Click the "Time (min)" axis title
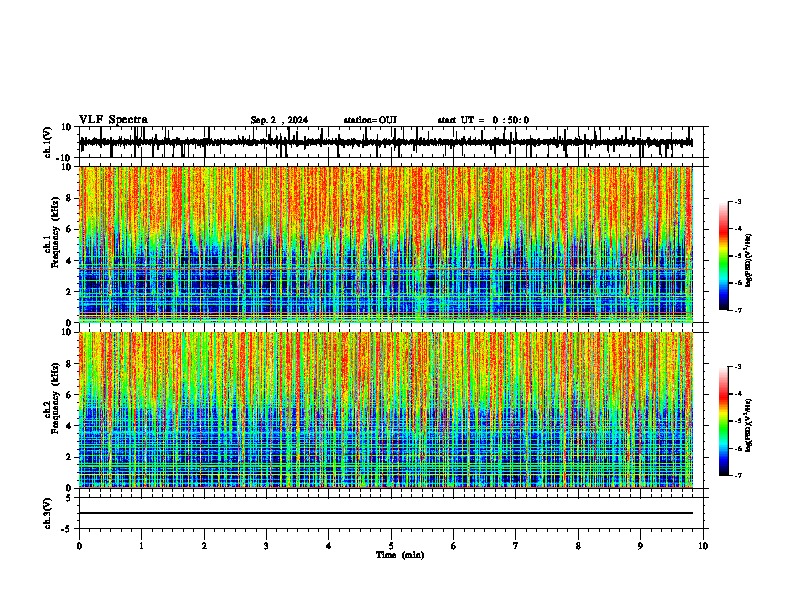The image size is (792, 612). click(x=400, y=555)
